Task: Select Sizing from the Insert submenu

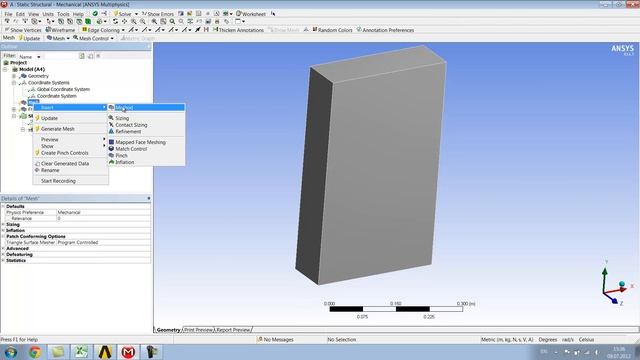Action: (x=146, y=118)
